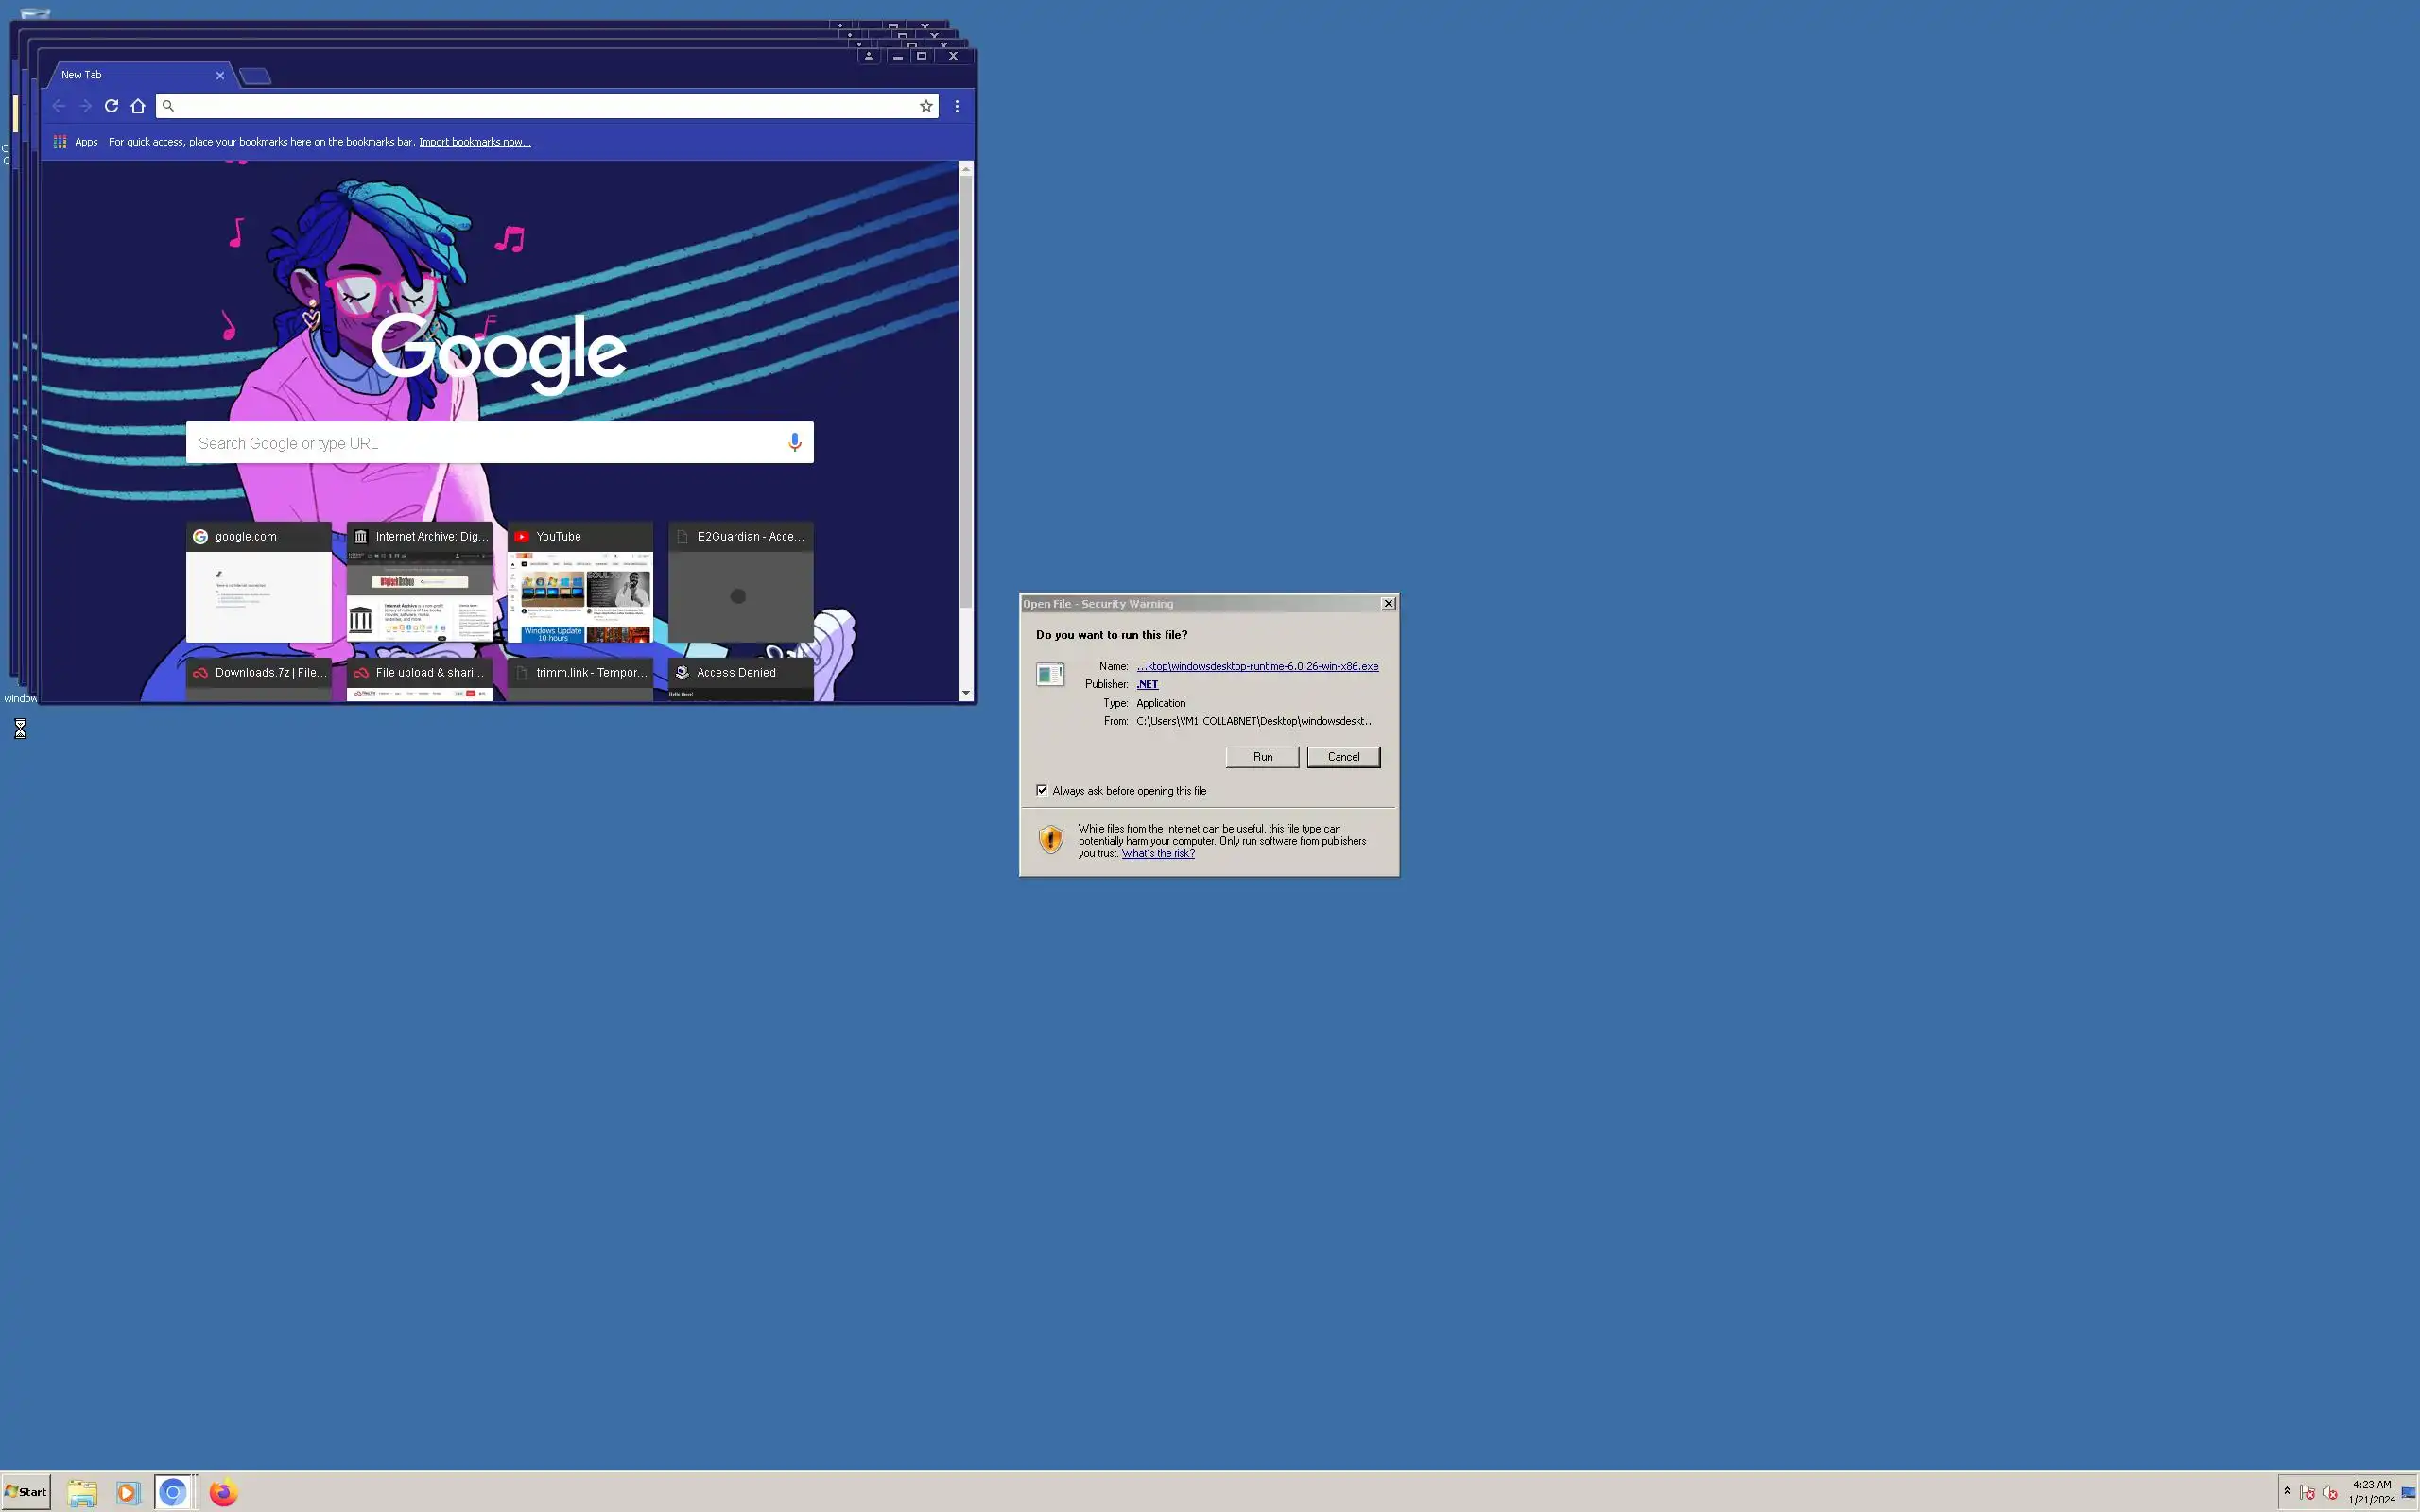The image size is (2420, 1512).
Task: Click the browser reload icon
Action: pos(112,106)
